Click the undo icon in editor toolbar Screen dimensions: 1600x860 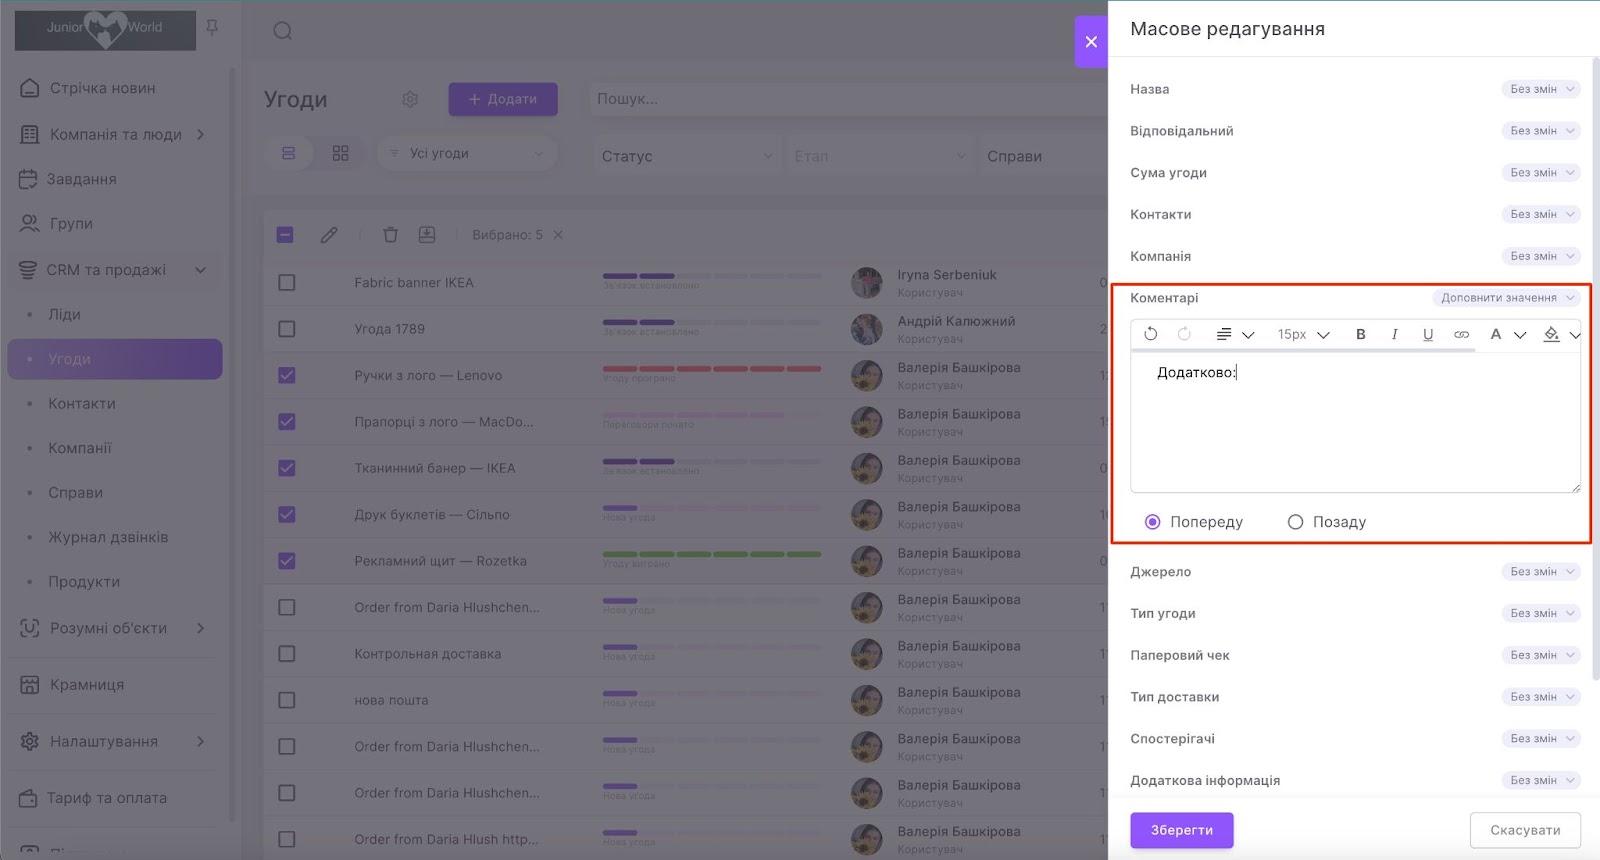[x=1151, y=334]
